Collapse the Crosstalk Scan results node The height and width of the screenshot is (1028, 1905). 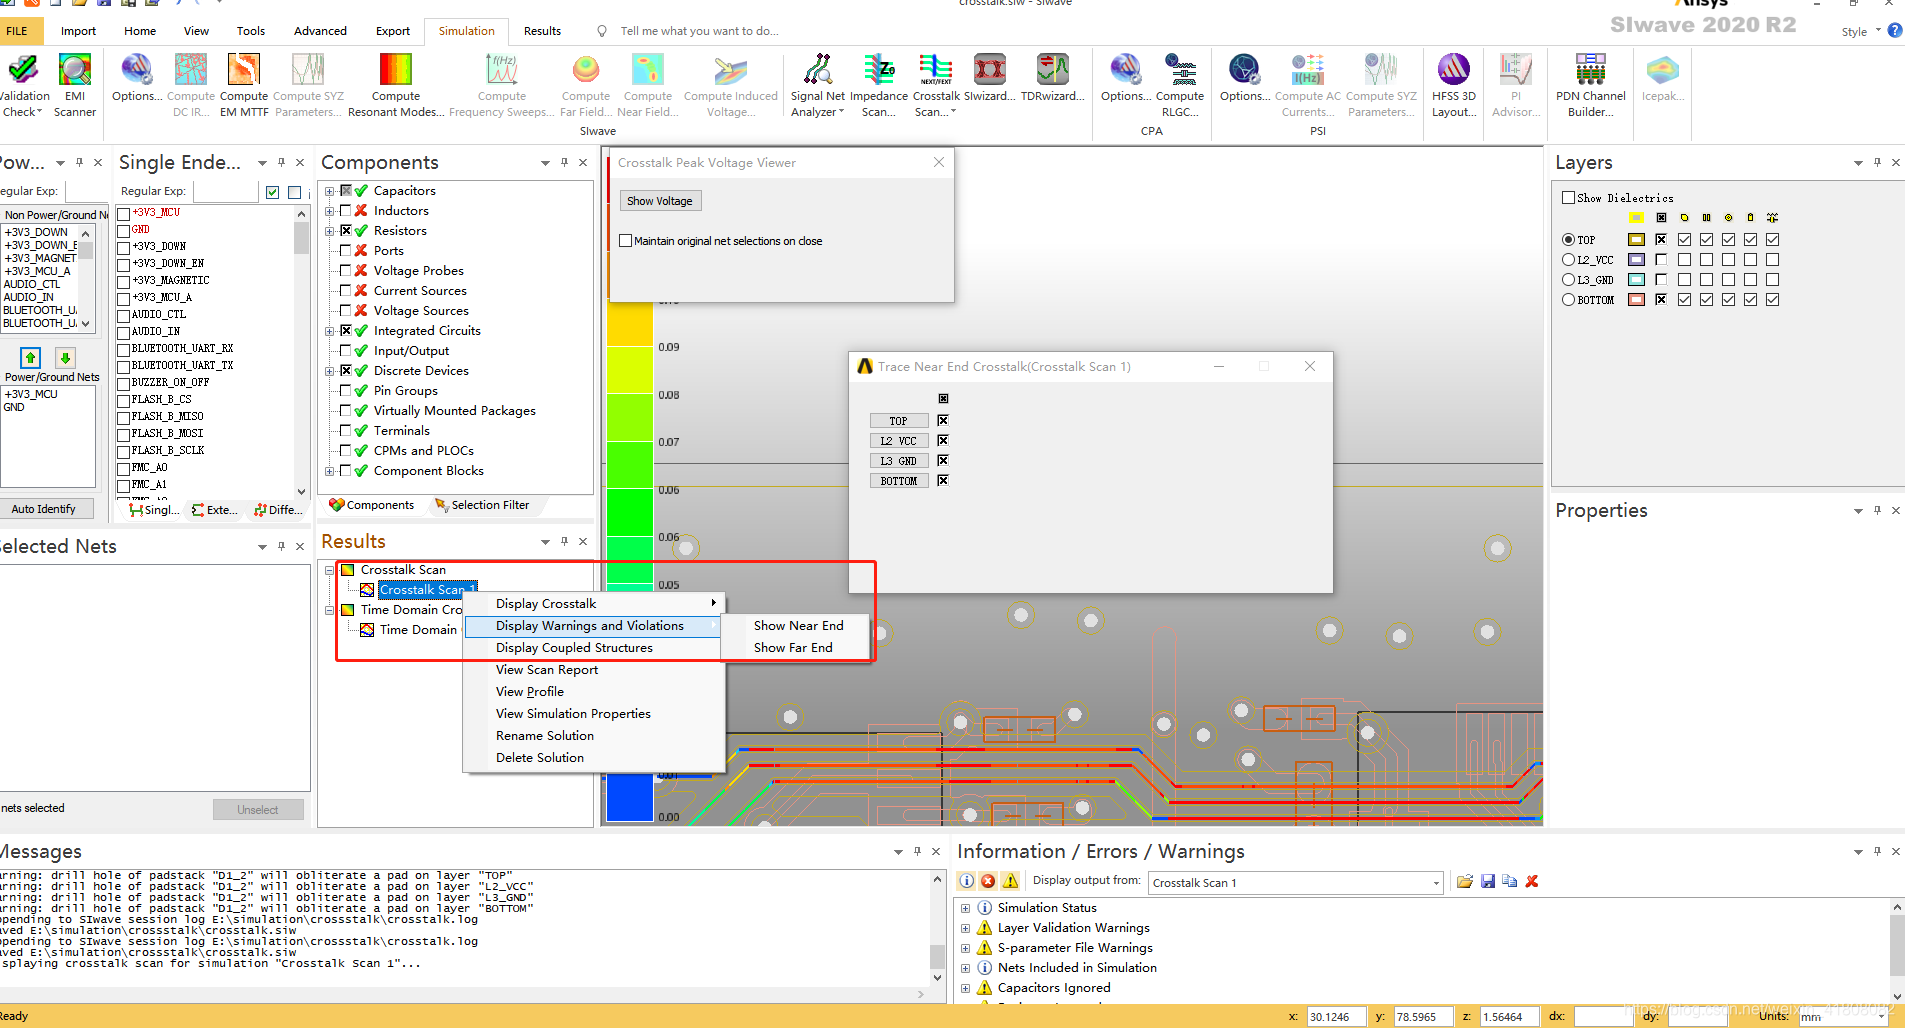point(329,570)
